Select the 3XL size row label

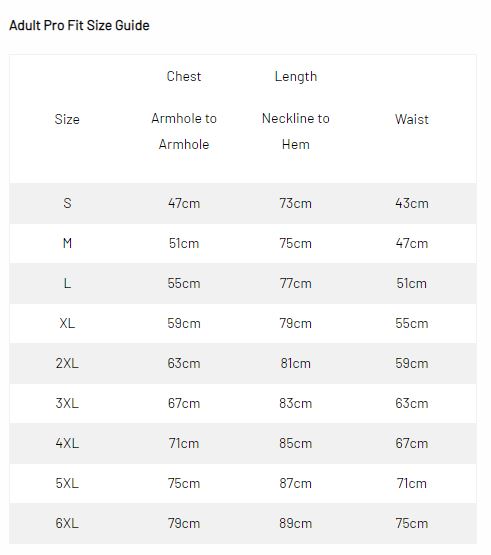67,403
